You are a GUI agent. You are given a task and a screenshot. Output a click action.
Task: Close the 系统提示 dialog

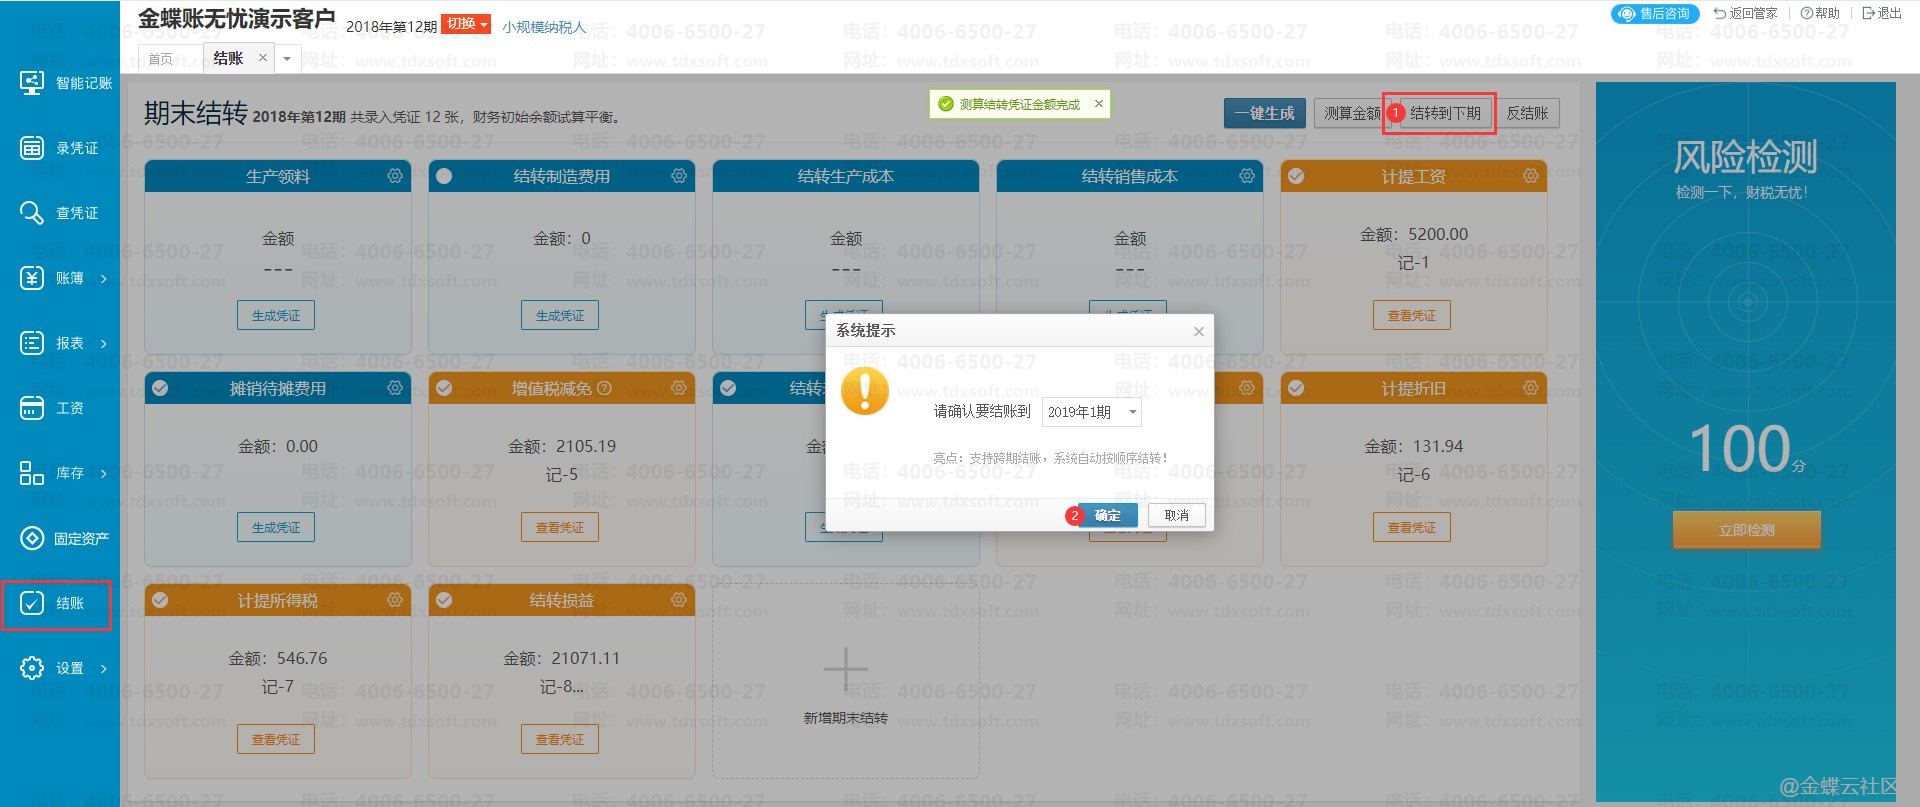(1198, 331)
